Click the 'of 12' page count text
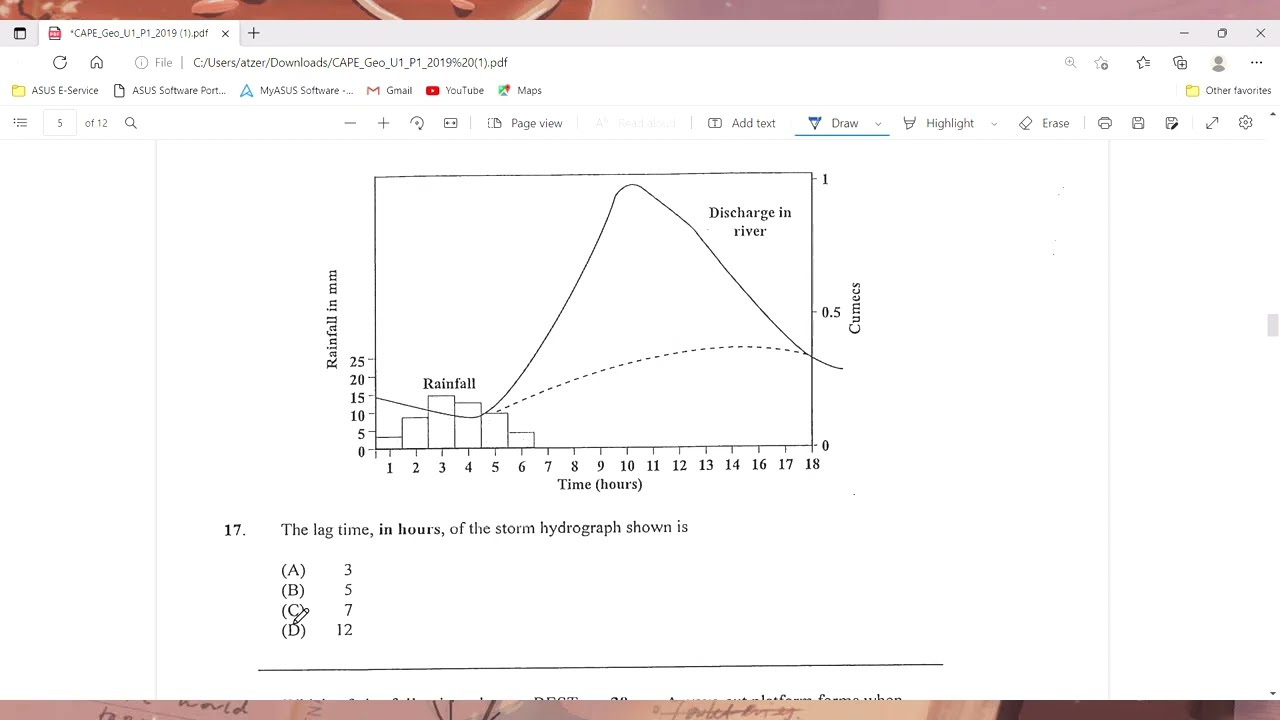 (96, 123)
